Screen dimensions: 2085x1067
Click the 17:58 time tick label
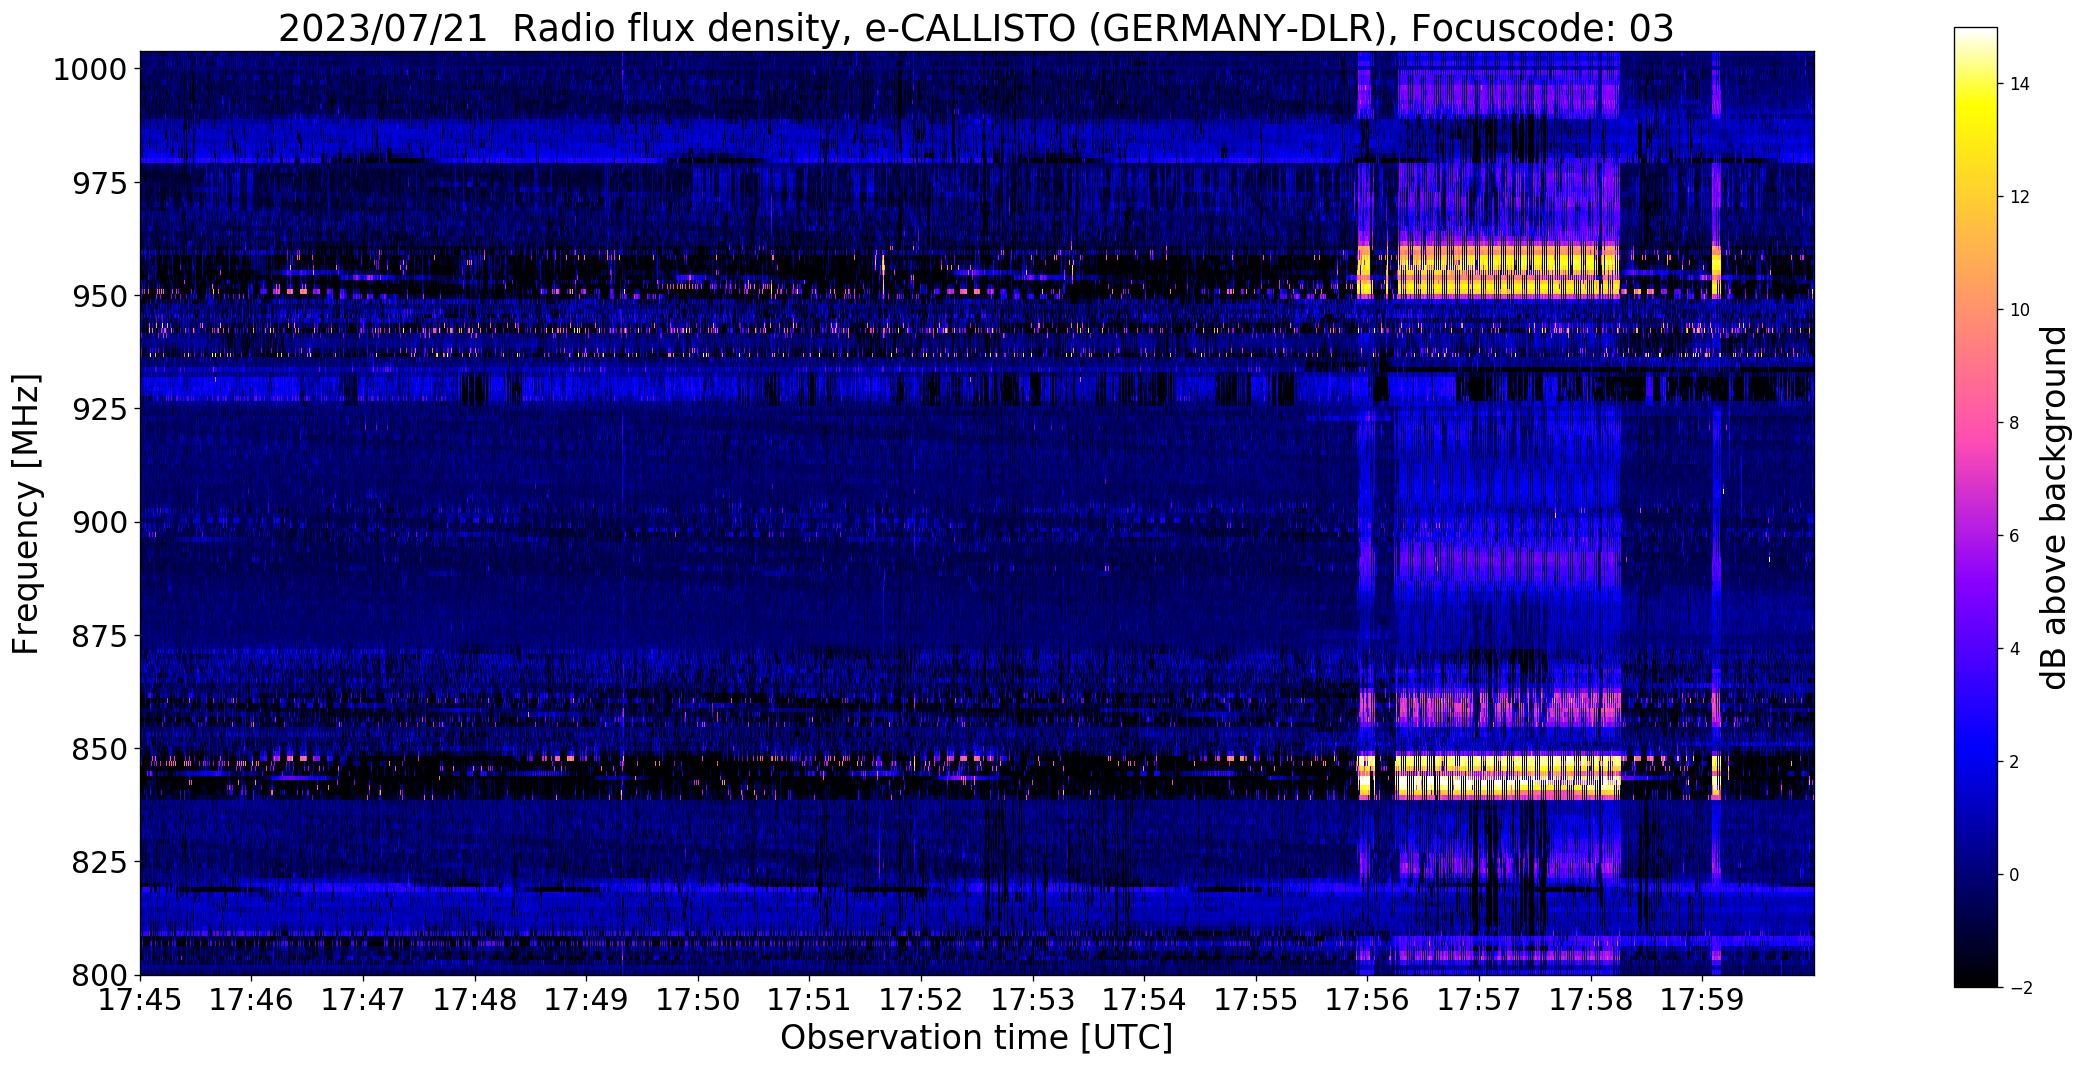click(x=1591, y=999)
